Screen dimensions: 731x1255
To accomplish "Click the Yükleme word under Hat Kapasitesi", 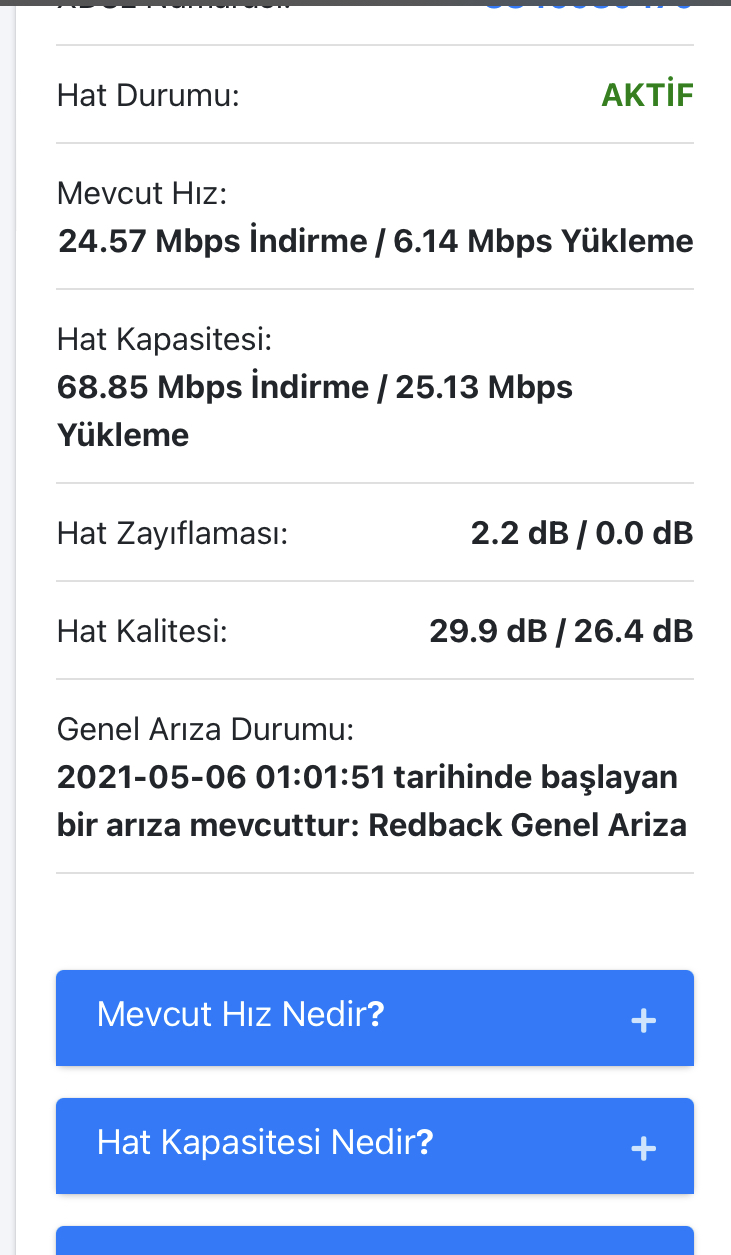I will tap(123, 435).
